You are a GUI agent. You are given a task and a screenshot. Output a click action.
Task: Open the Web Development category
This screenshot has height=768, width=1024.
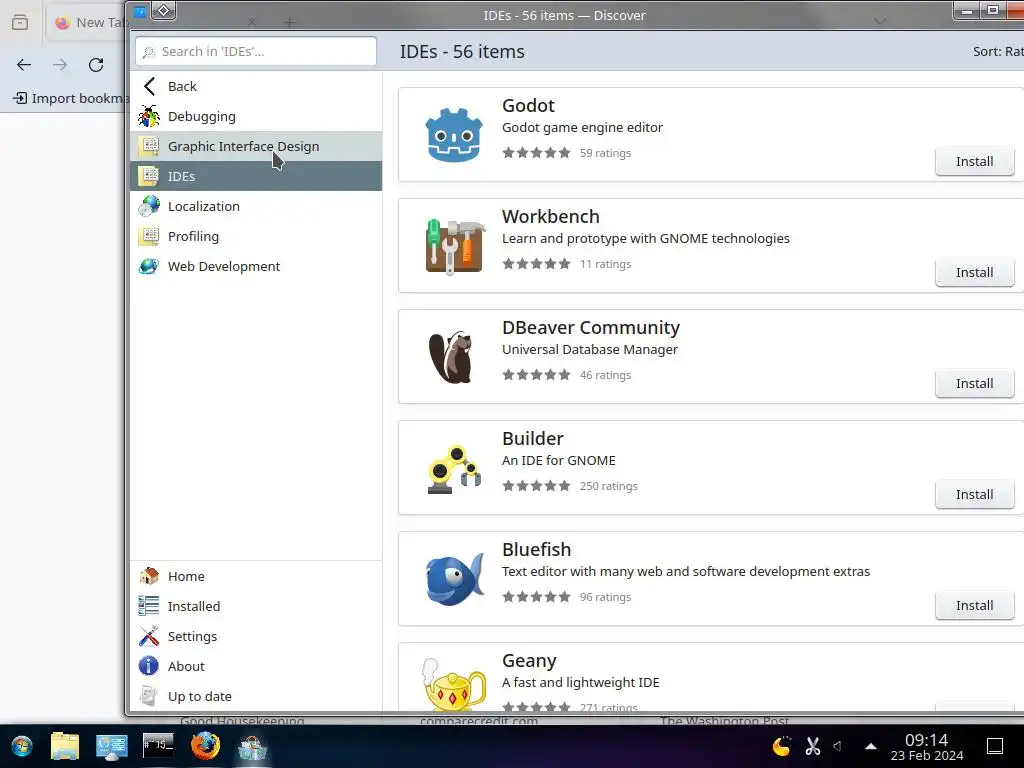pos(256,266)
